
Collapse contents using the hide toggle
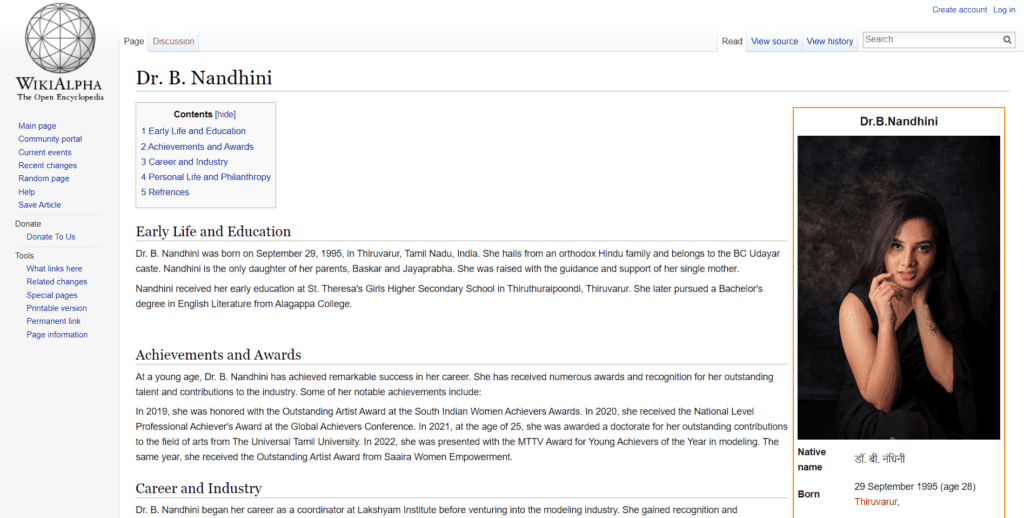225,114
